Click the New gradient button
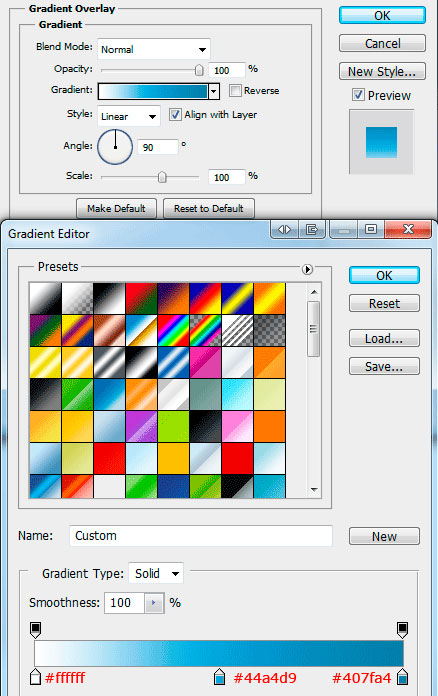The width and height of the screenshot is (438, 696). point(384,536)
